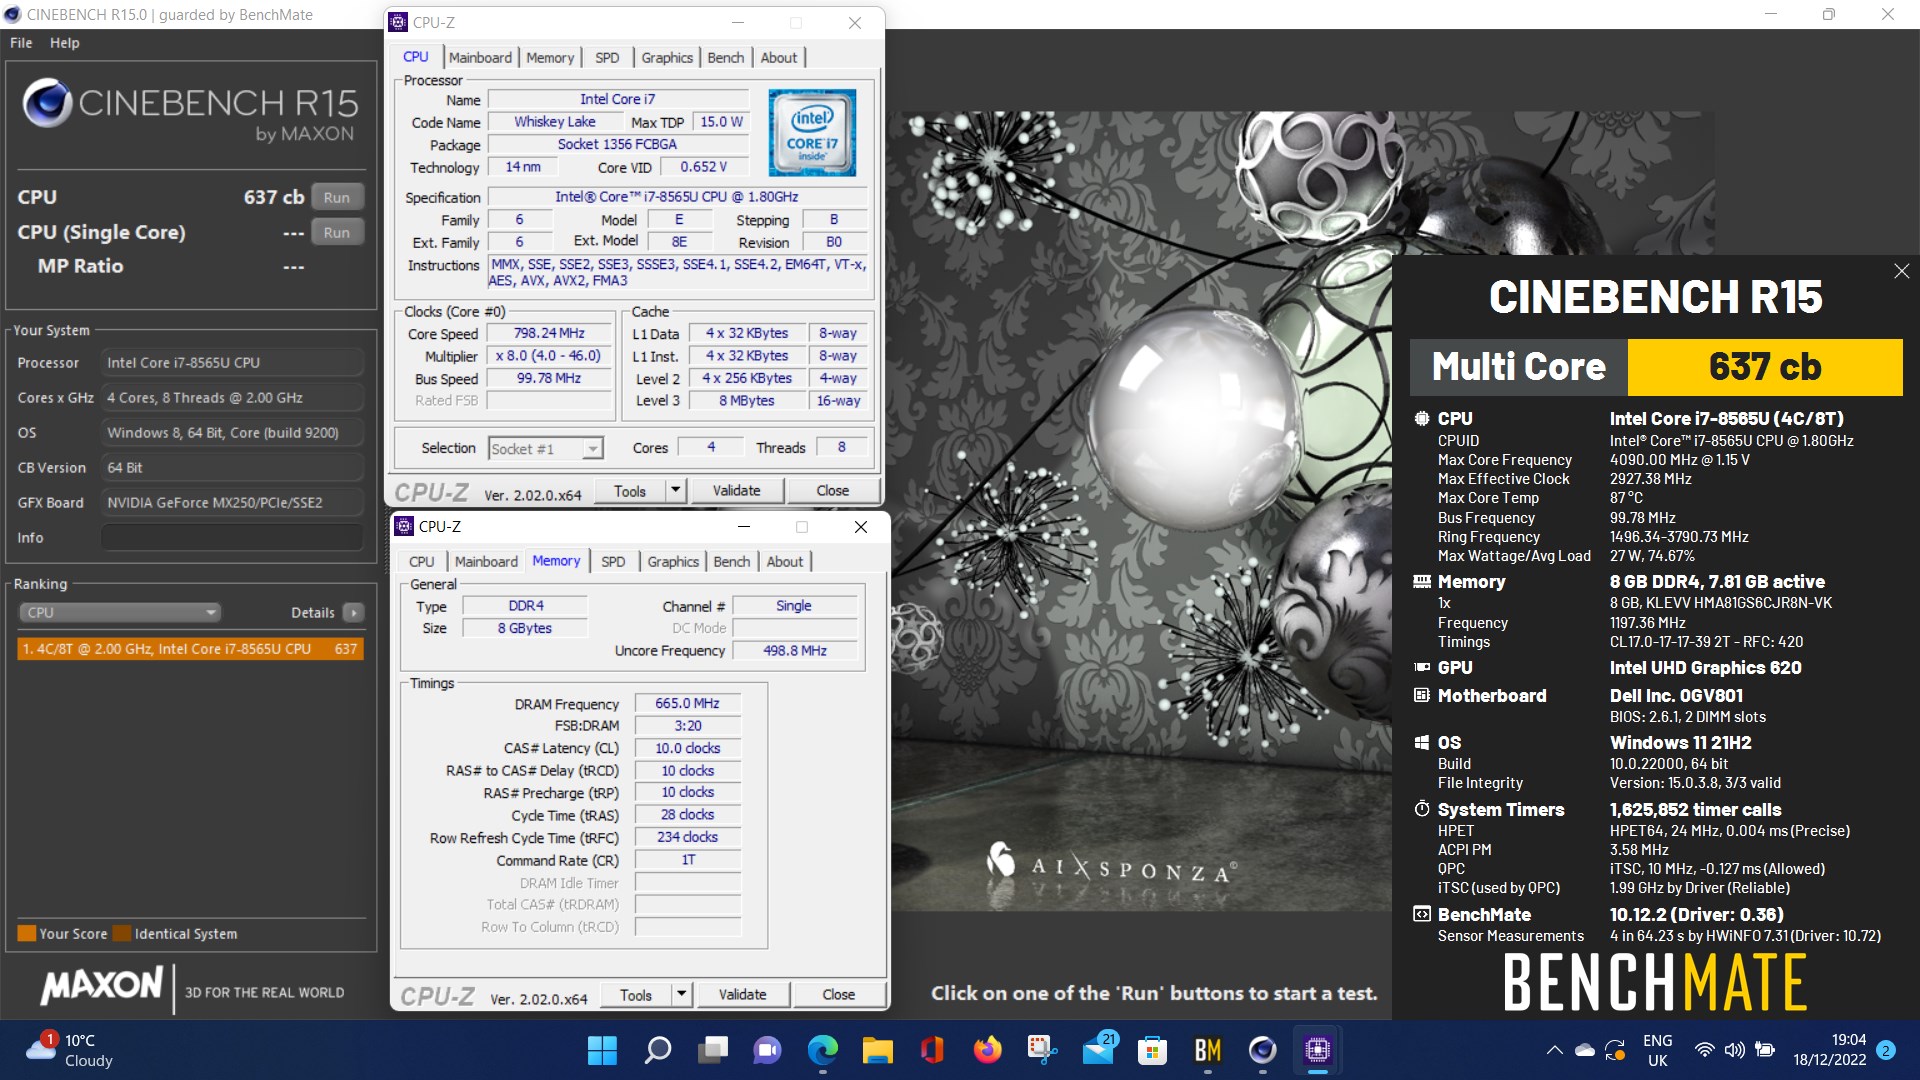Open Socket #1 selection dropdown
This screenshot has height=1080, width=1920.
coord(545,449)
